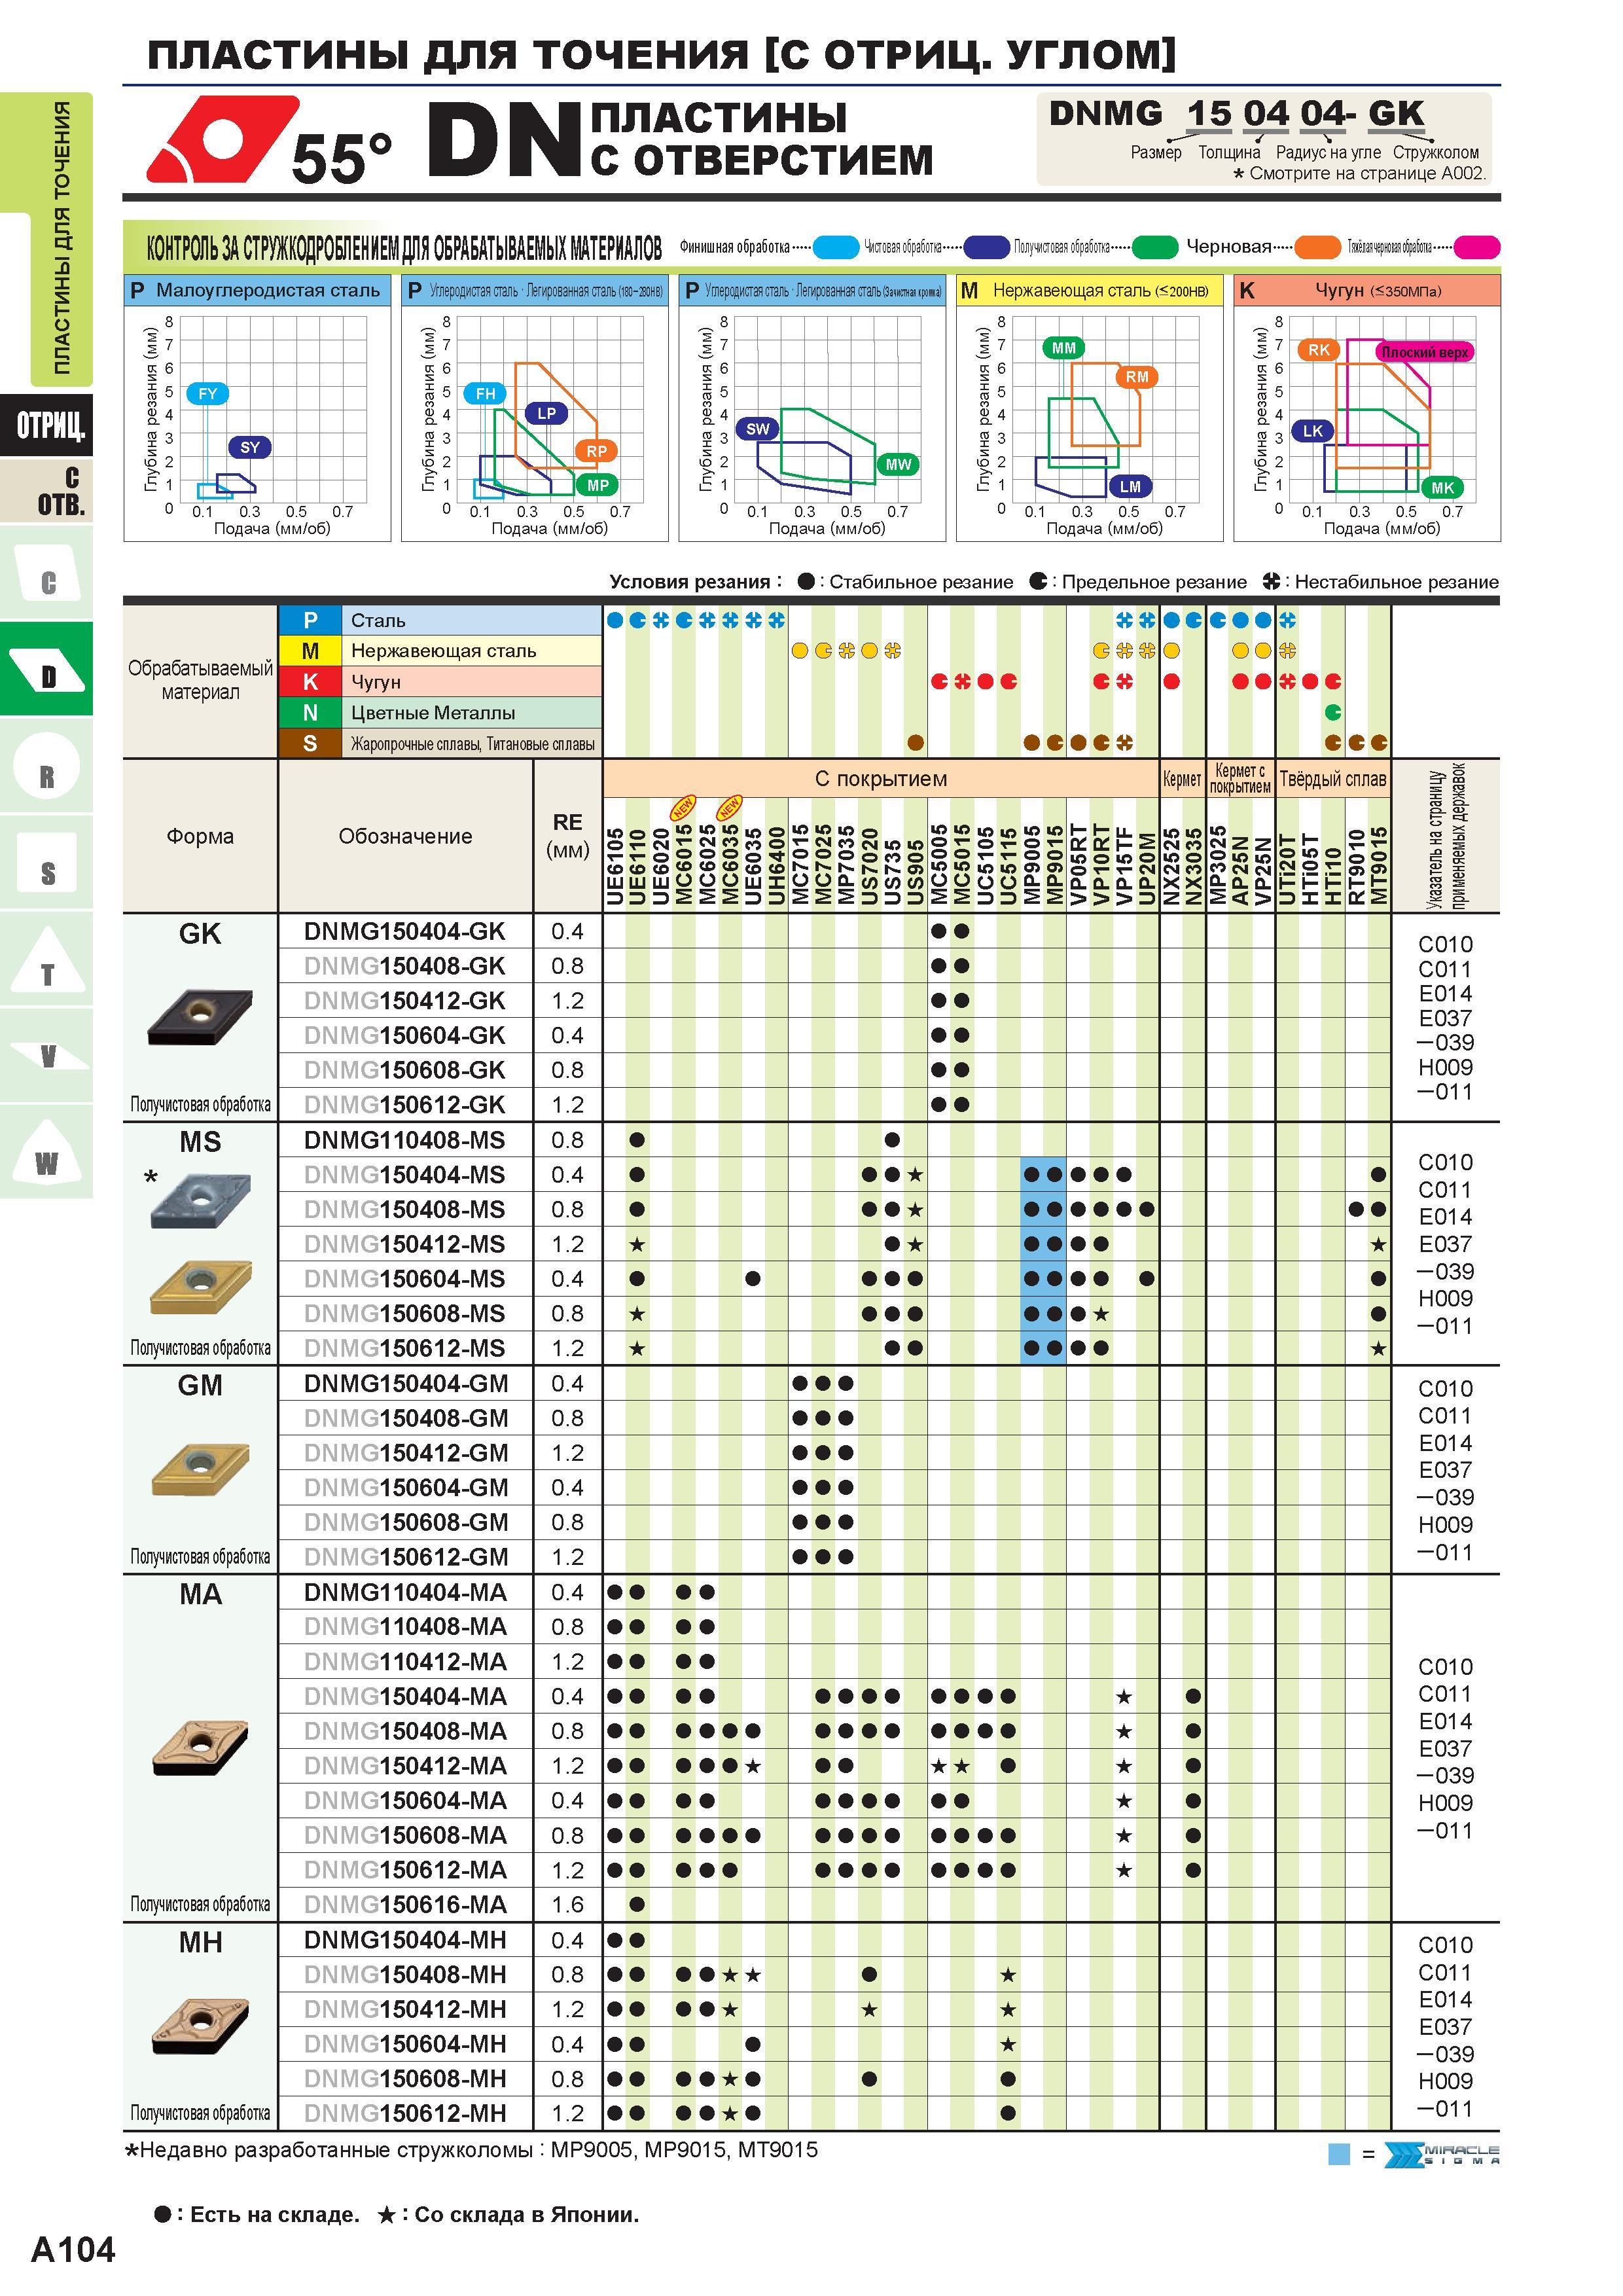Click the unstable cutting legend symbol
Screen dimensions: 1623x2296
(x=1271, y=581)
